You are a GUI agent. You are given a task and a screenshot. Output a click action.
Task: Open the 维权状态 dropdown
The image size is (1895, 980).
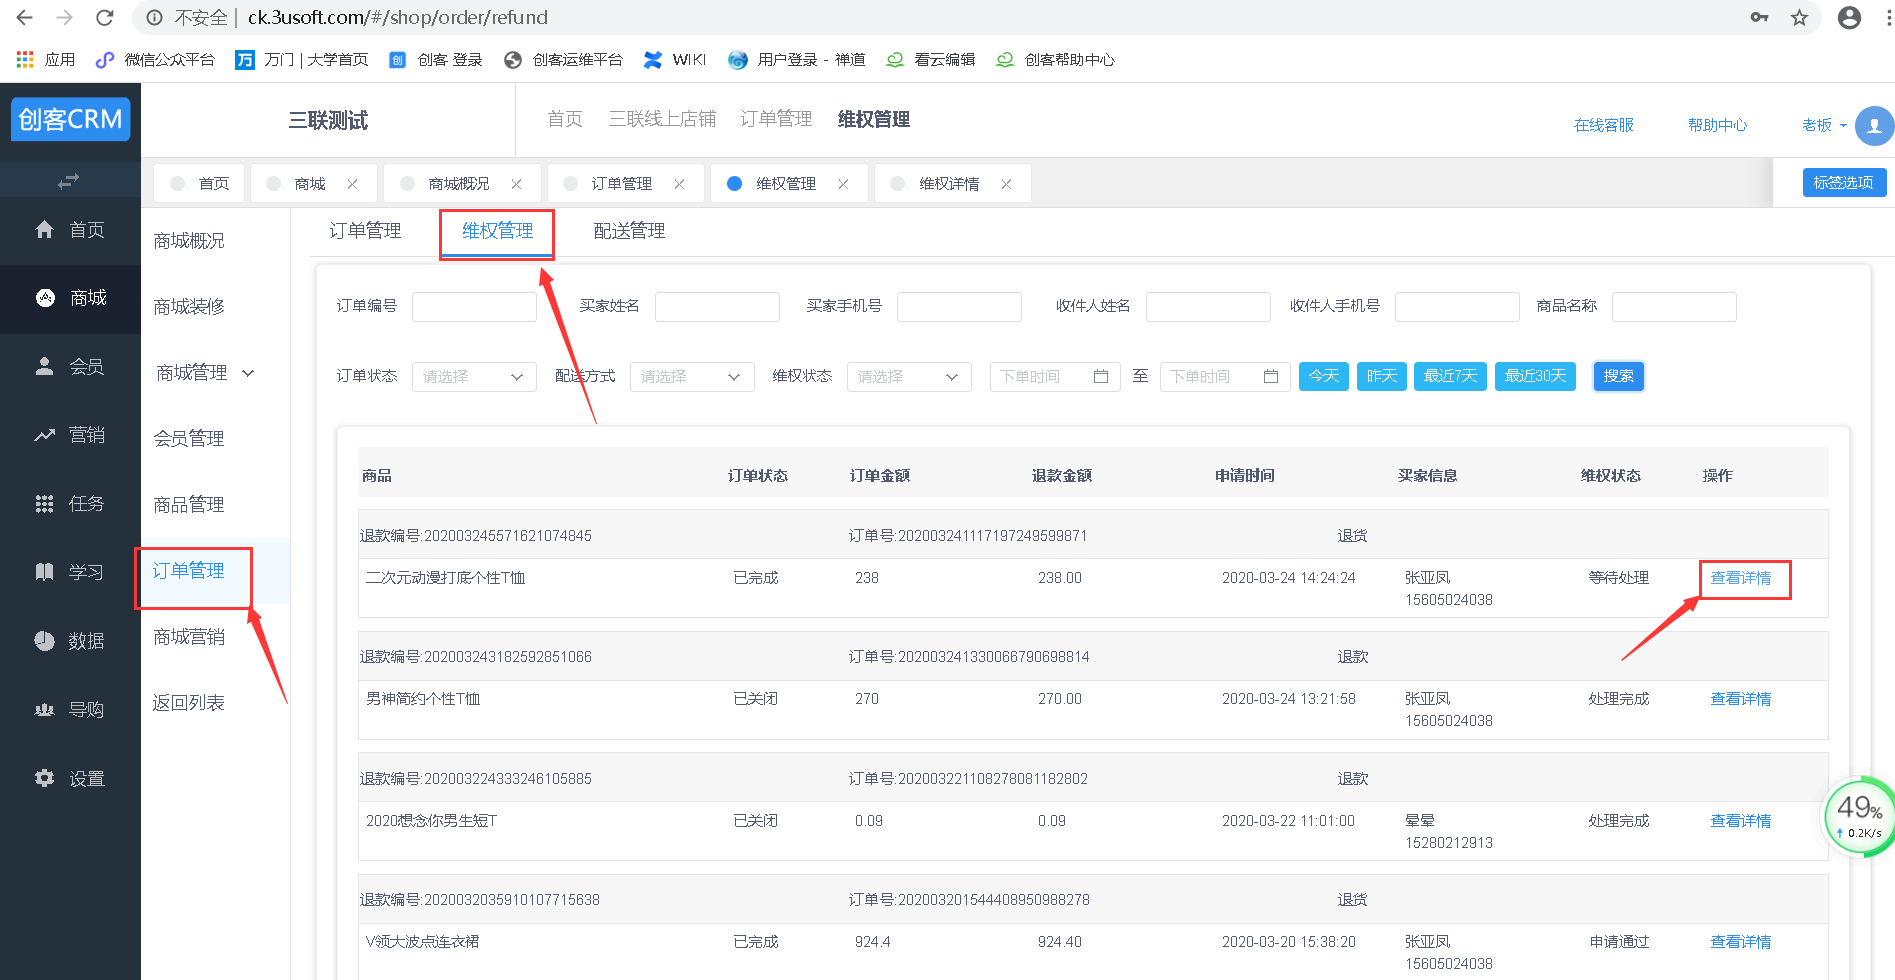point(909,377)
